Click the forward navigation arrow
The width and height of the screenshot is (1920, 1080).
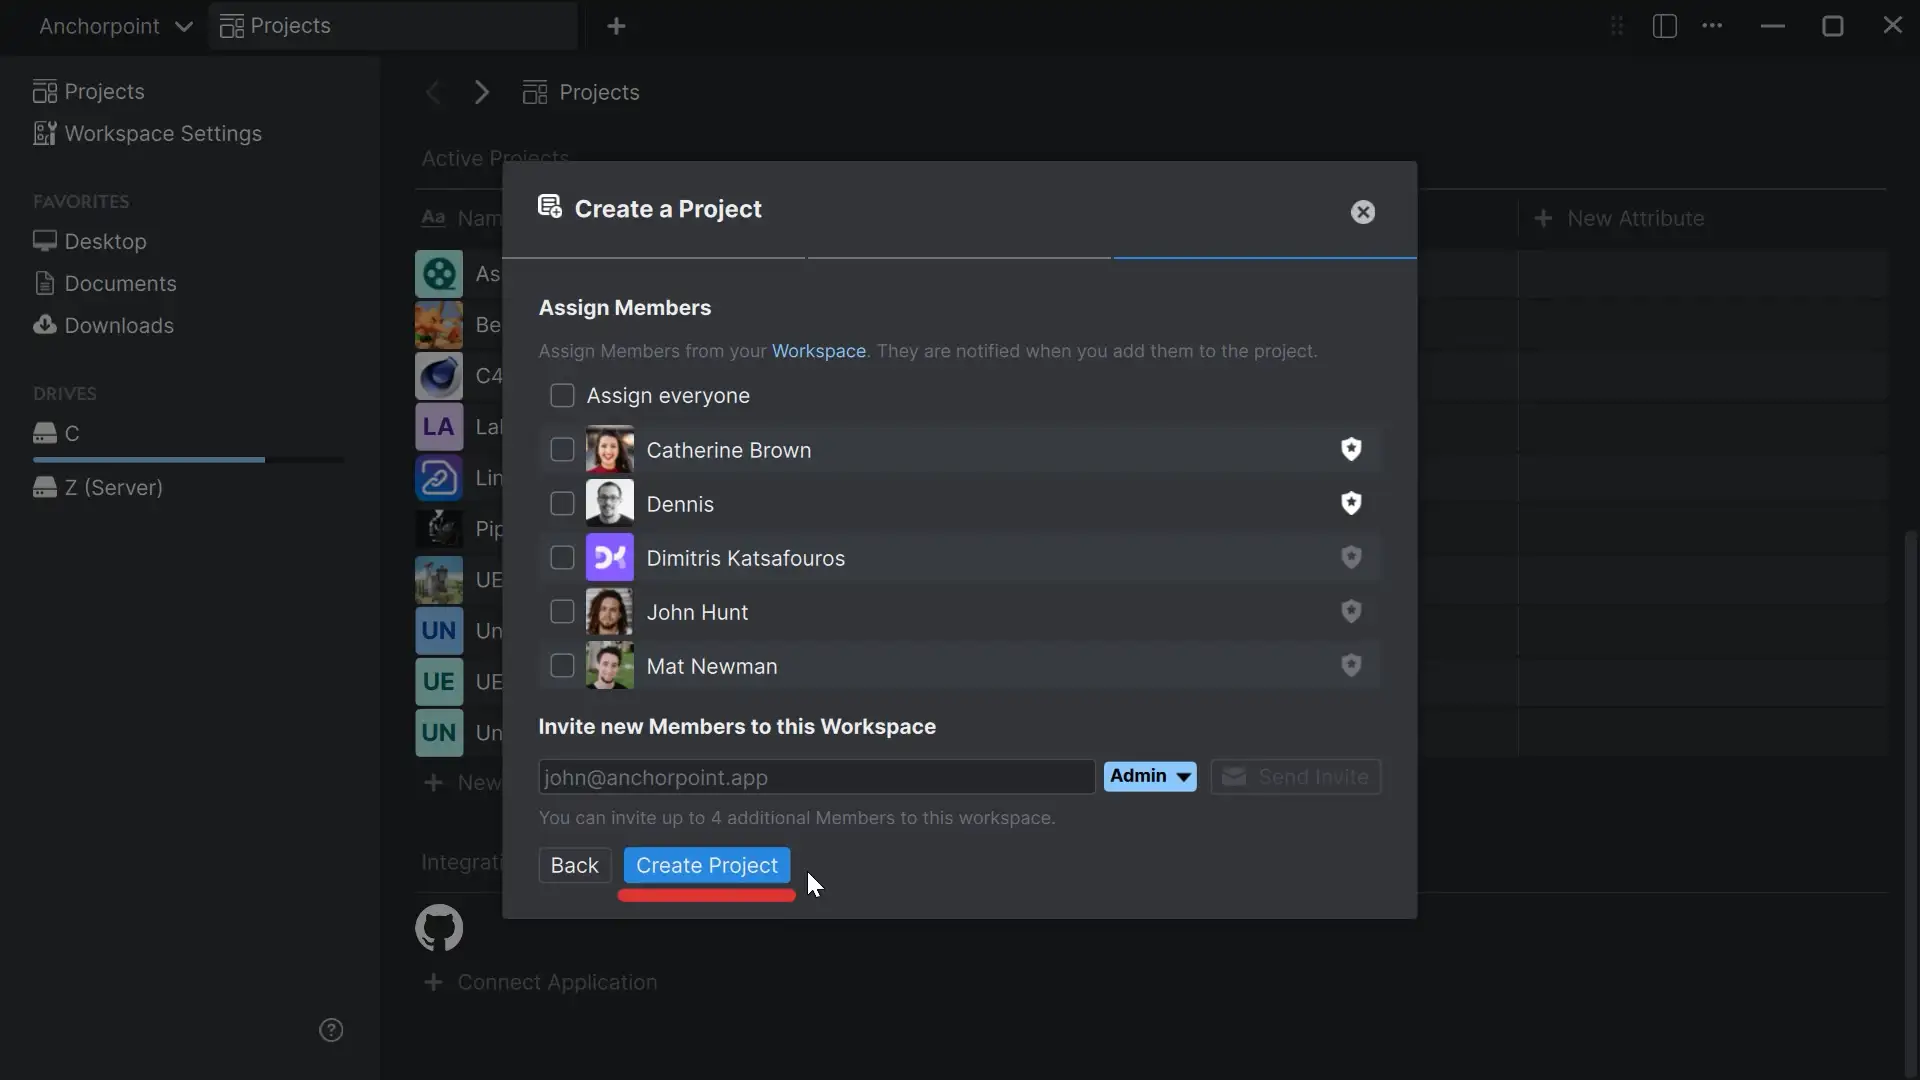(x=482, y=92)
